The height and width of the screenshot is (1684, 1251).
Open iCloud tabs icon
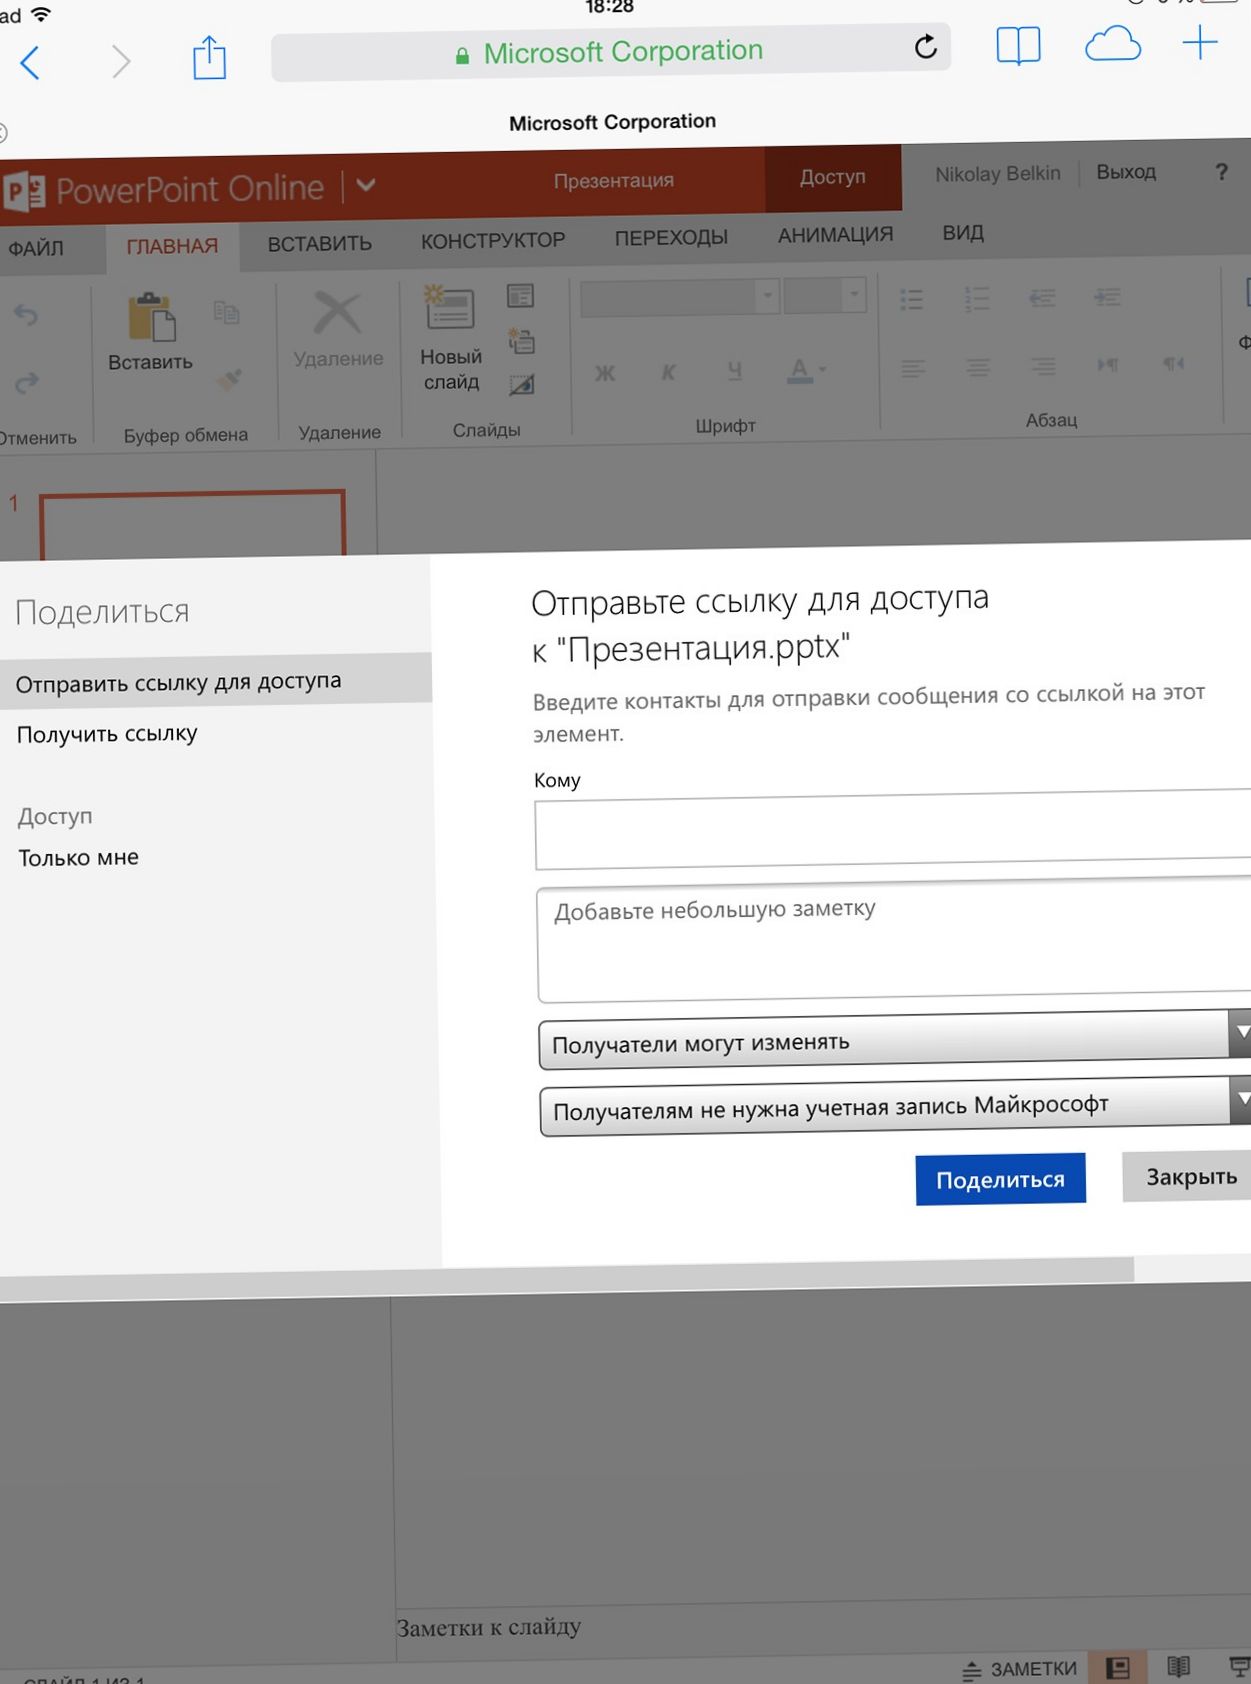coord(1113,44)
